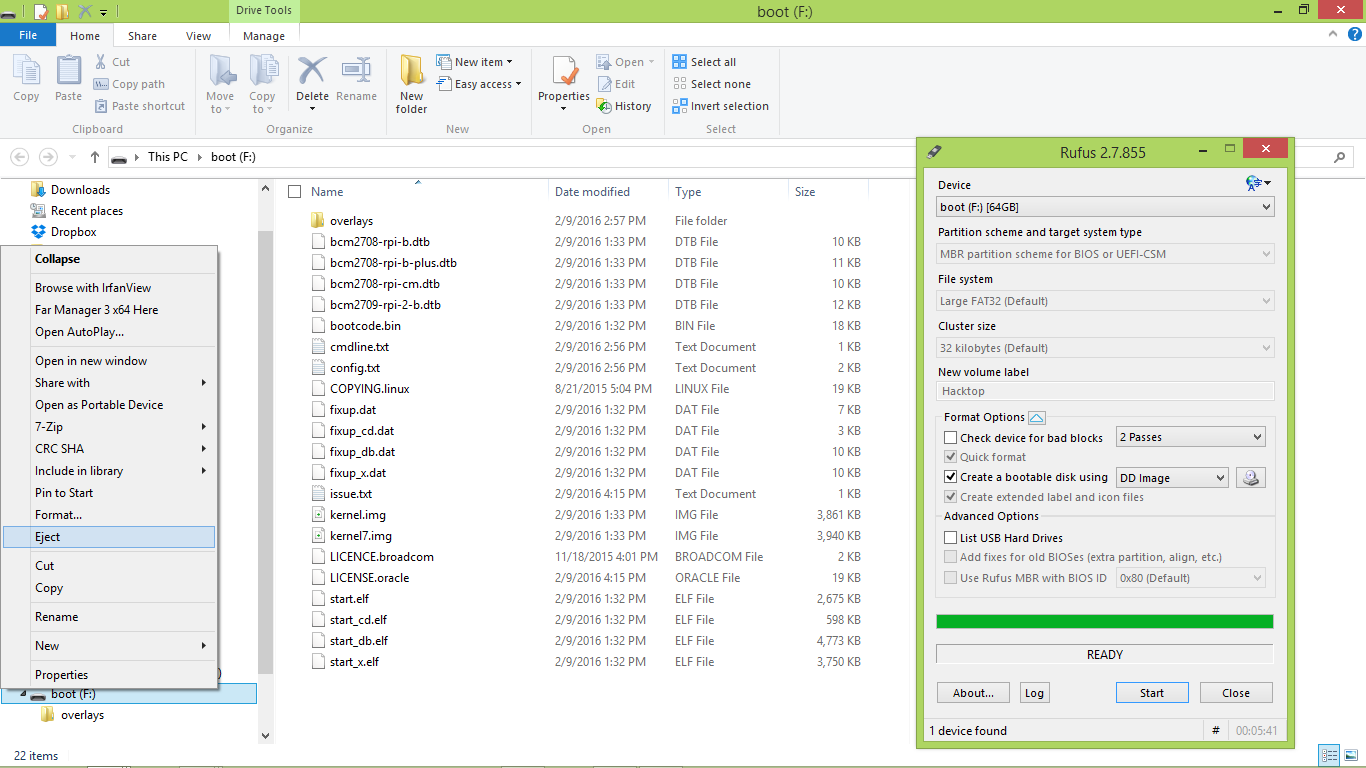Choose Open in new window menu entry
Viewport: 1366px width, 768px height.
(109, 361)
